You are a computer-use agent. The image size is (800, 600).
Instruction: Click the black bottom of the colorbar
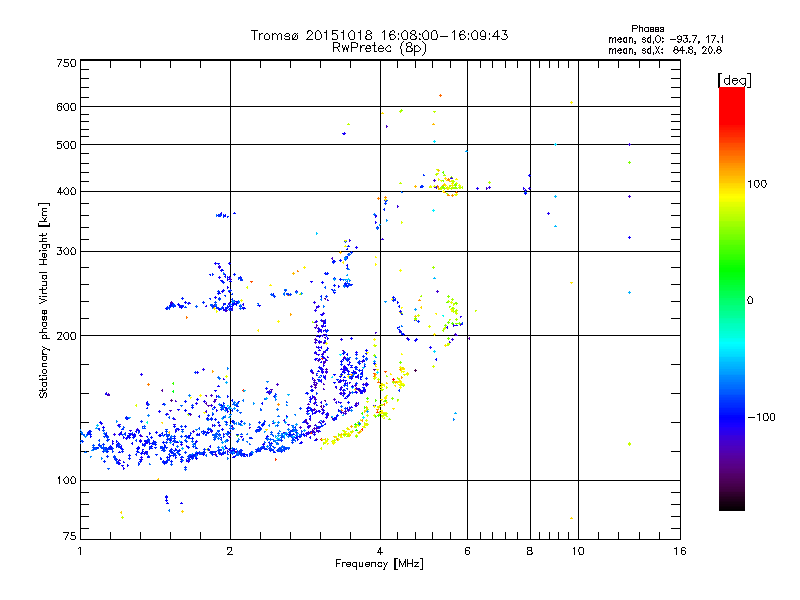(732, 503)
